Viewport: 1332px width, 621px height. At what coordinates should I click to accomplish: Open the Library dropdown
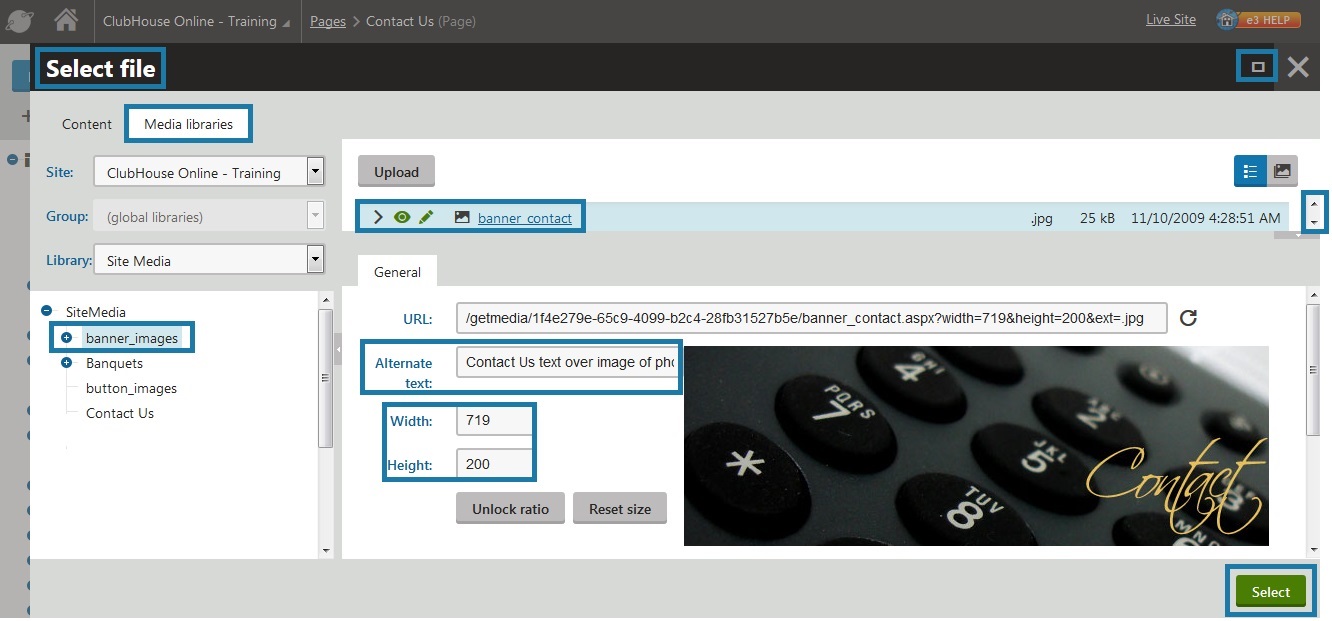click(316, 260)
